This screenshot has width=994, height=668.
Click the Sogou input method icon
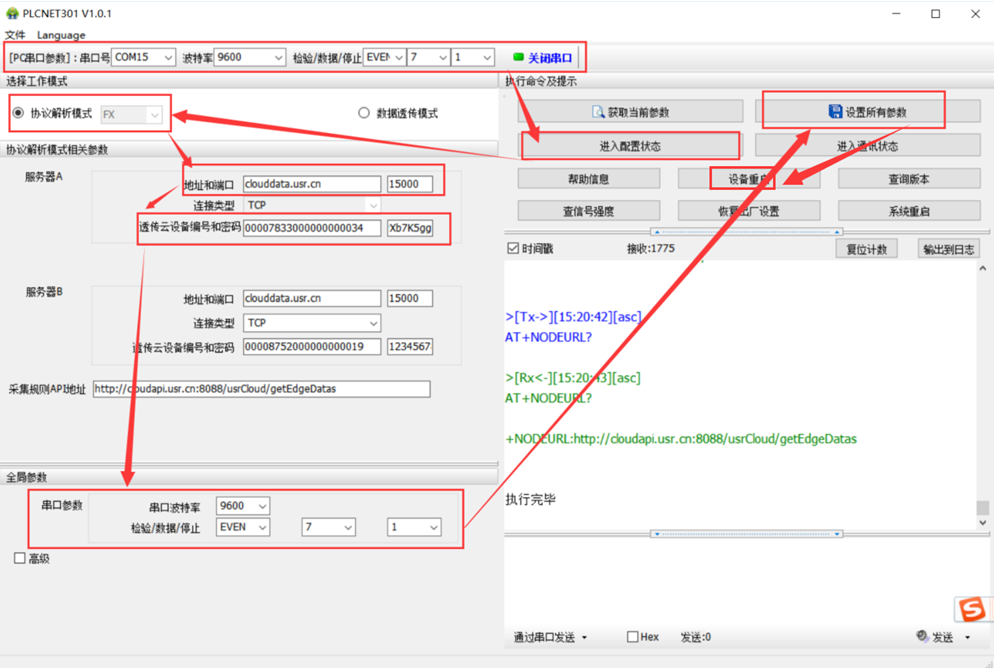[970, 608]
